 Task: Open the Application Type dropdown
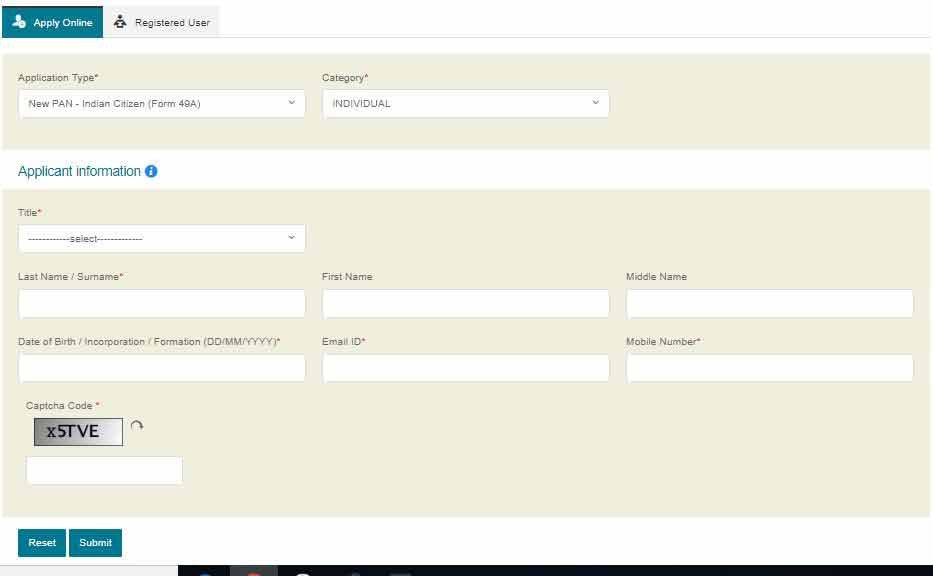click(162, 104)
